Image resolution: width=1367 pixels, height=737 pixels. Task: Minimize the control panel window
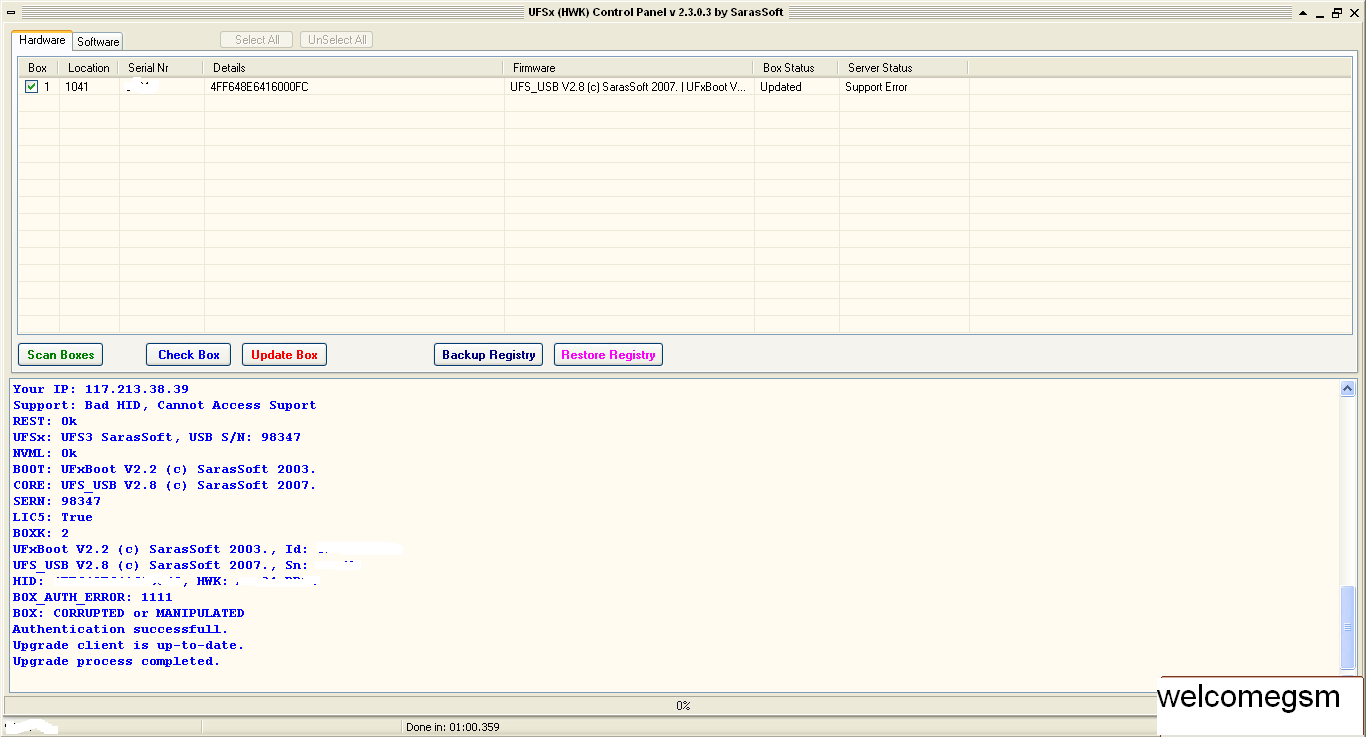(1320, 13)
